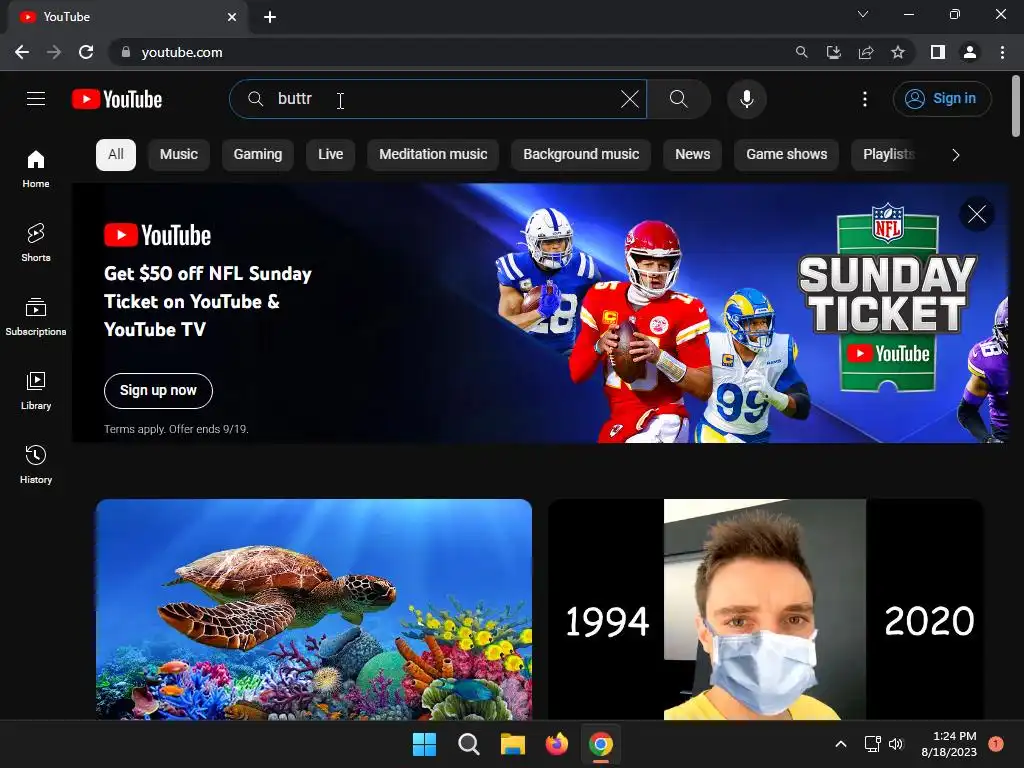Image resolution: width=1024 pixels, height=768 pixels.
Task: Open a new tab with the plus
Action: click(270, 17)
